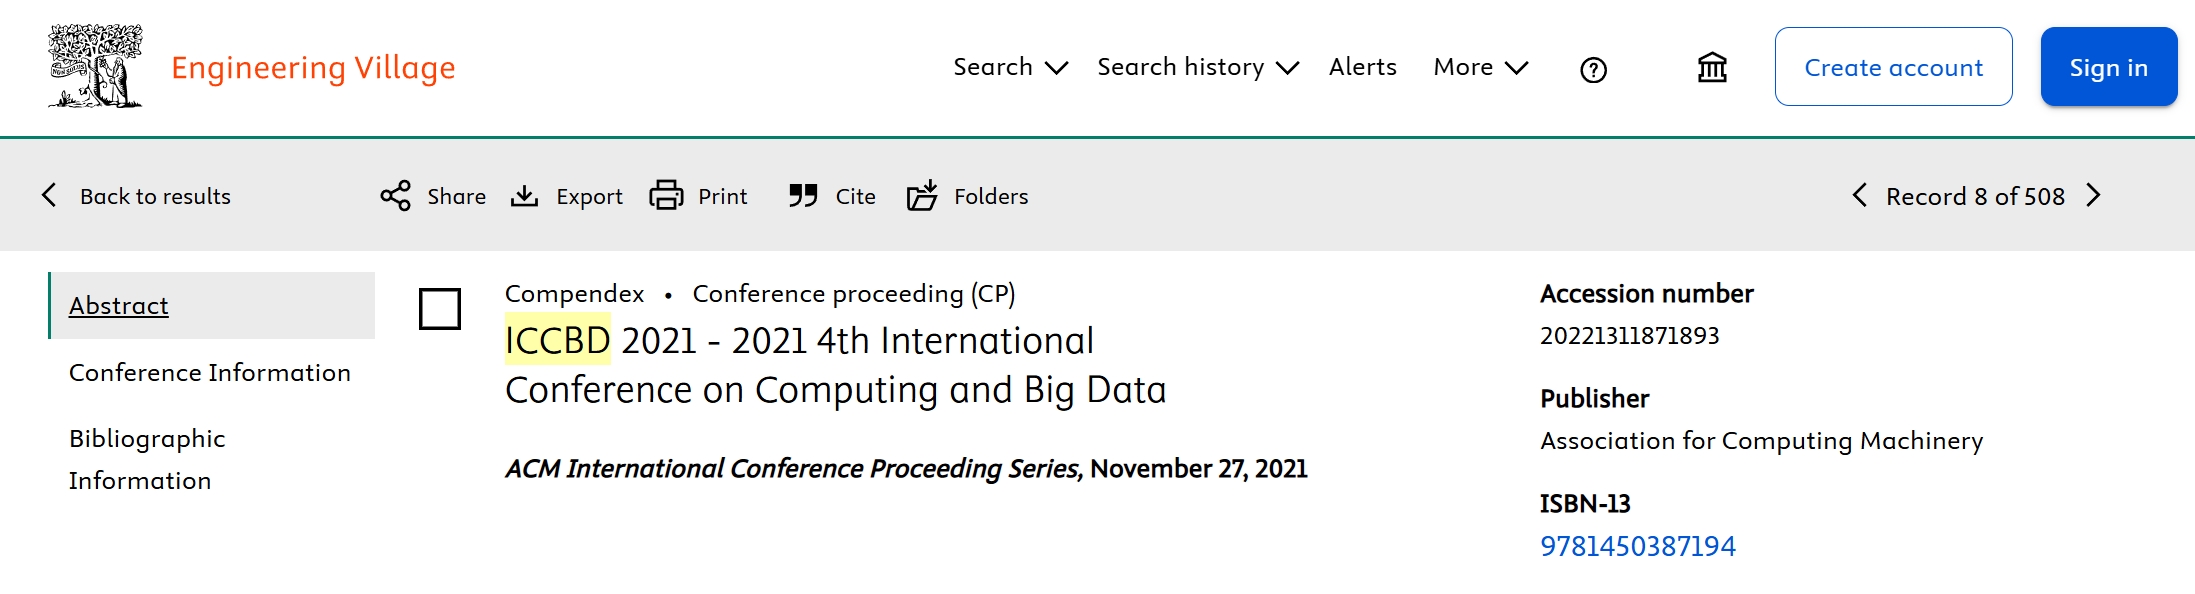2195x594 pixels.
Task: Select the record checkbox beside title
Action: (440, 309)
